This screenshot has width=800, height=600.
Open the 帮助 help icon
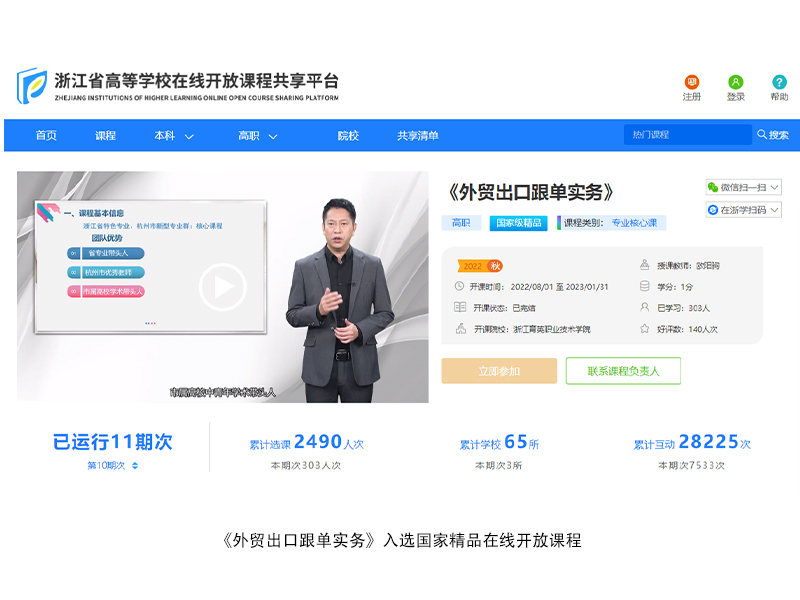(x=779, y=82)
